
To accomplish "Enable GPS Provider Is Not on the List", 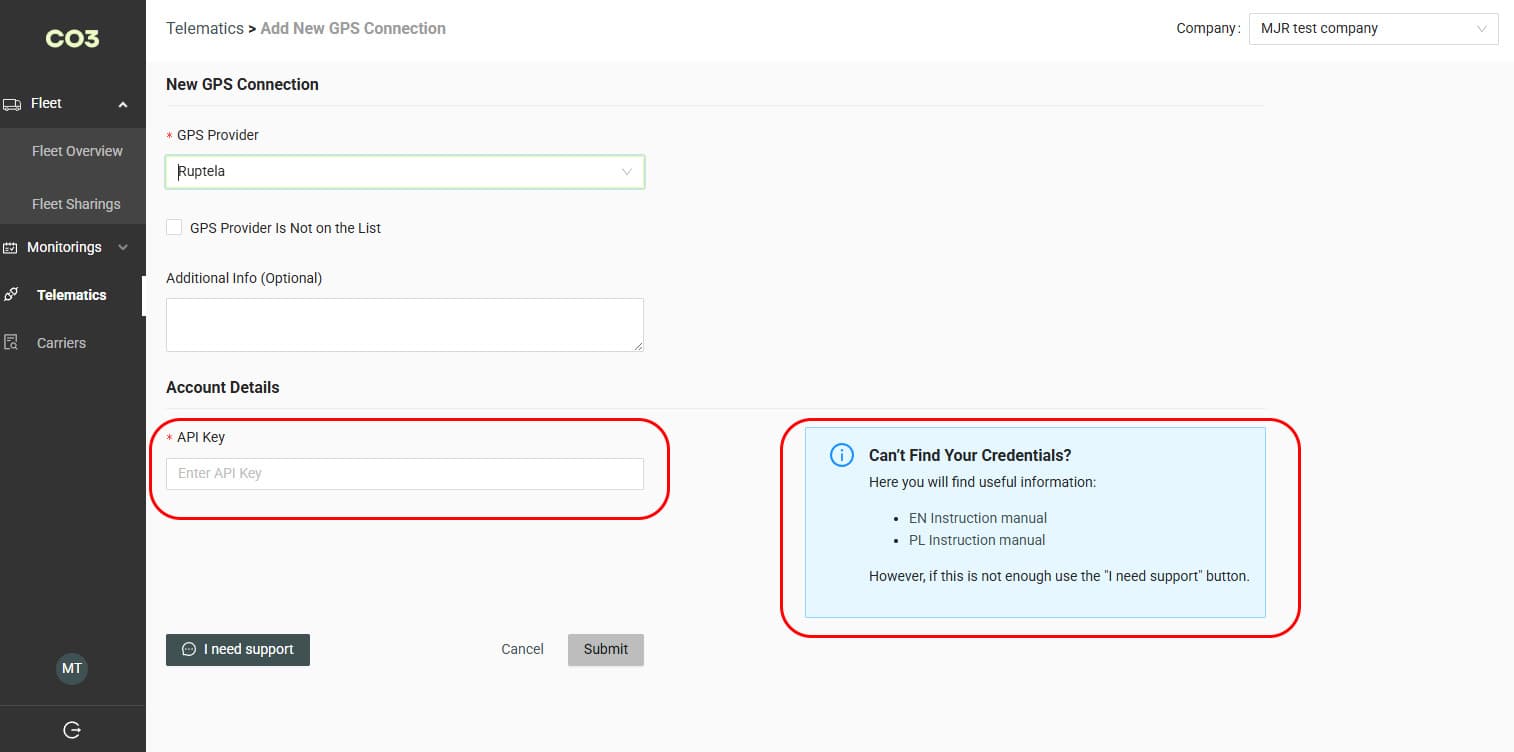I will click(174, 227).
